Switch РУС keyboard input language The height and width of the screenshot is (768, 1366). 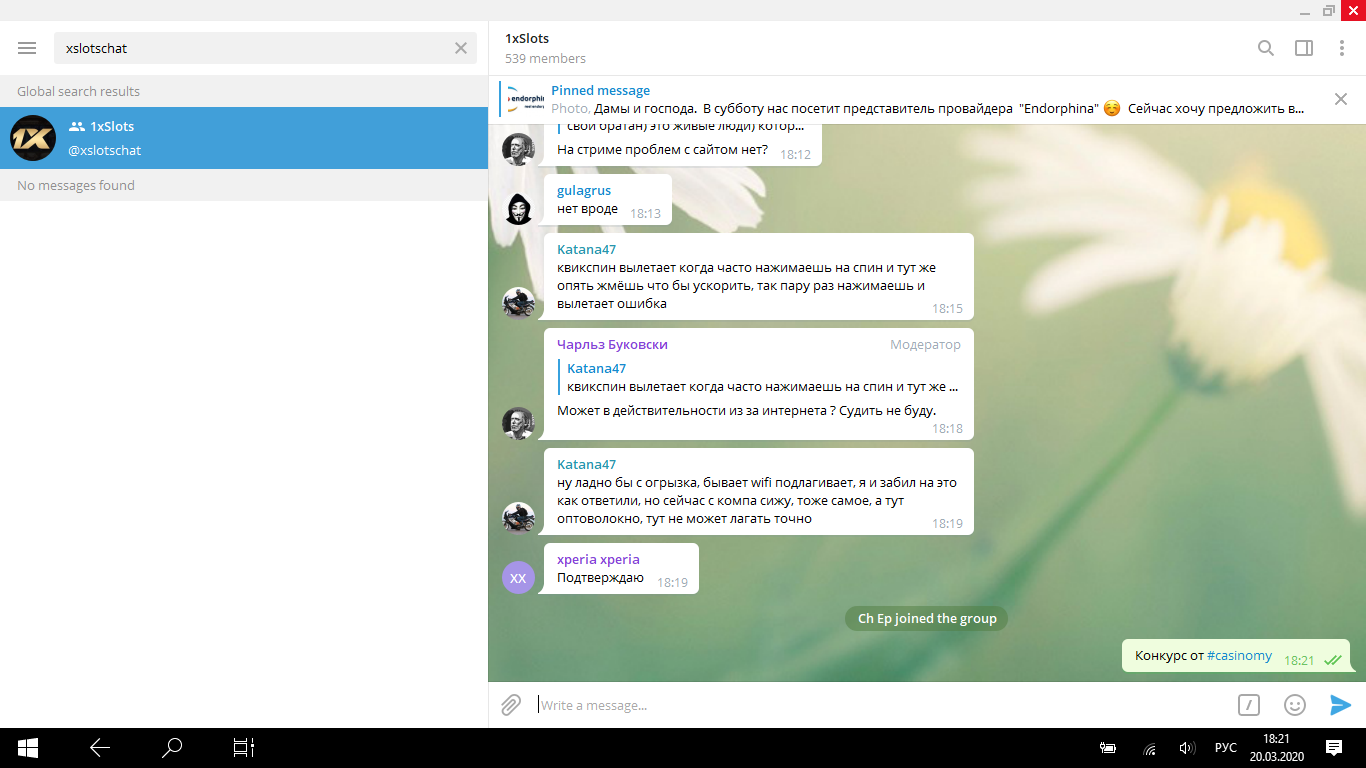(1225, 748)
